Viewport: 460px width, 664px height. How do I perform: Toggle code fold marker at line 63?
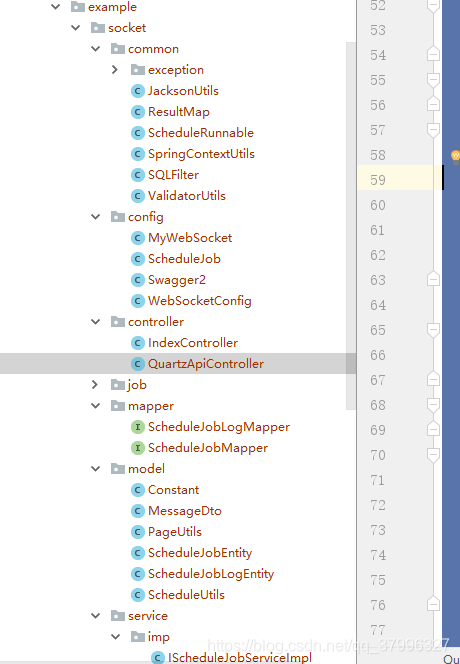(433, 279)
